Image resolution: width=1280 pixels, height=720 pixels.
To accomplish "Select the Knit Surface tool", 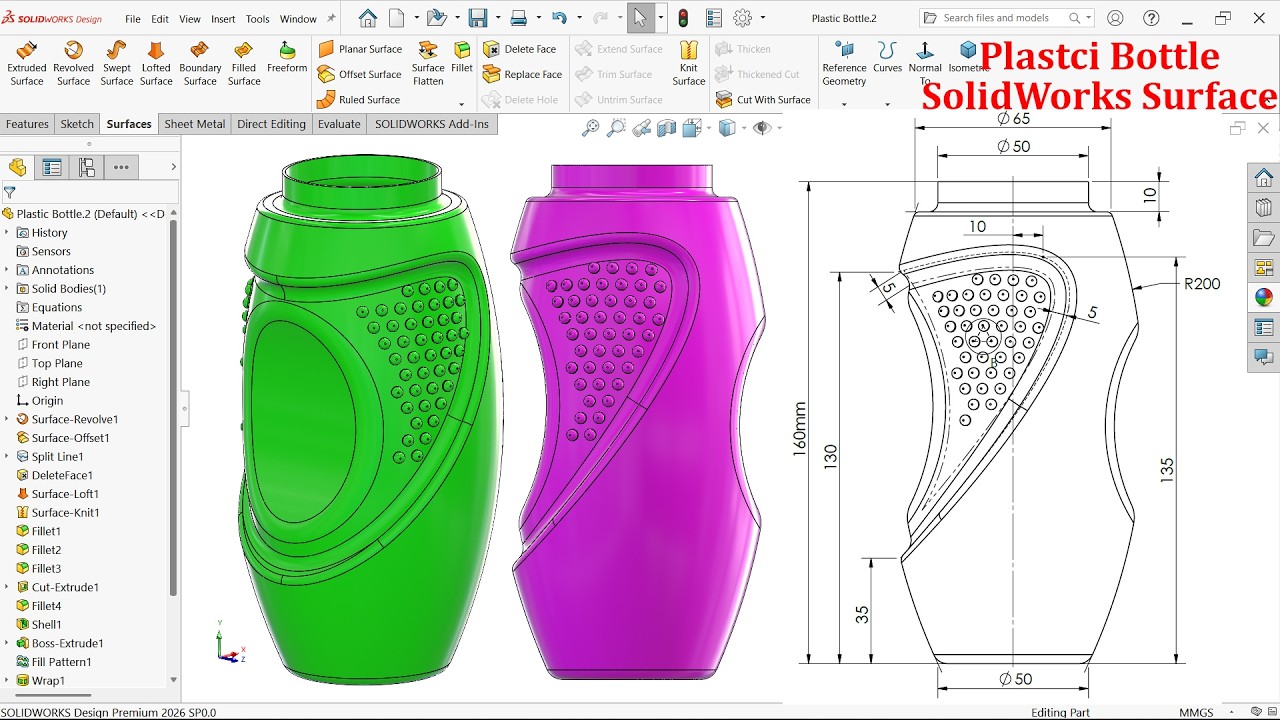I will click(x=689, y=63).
